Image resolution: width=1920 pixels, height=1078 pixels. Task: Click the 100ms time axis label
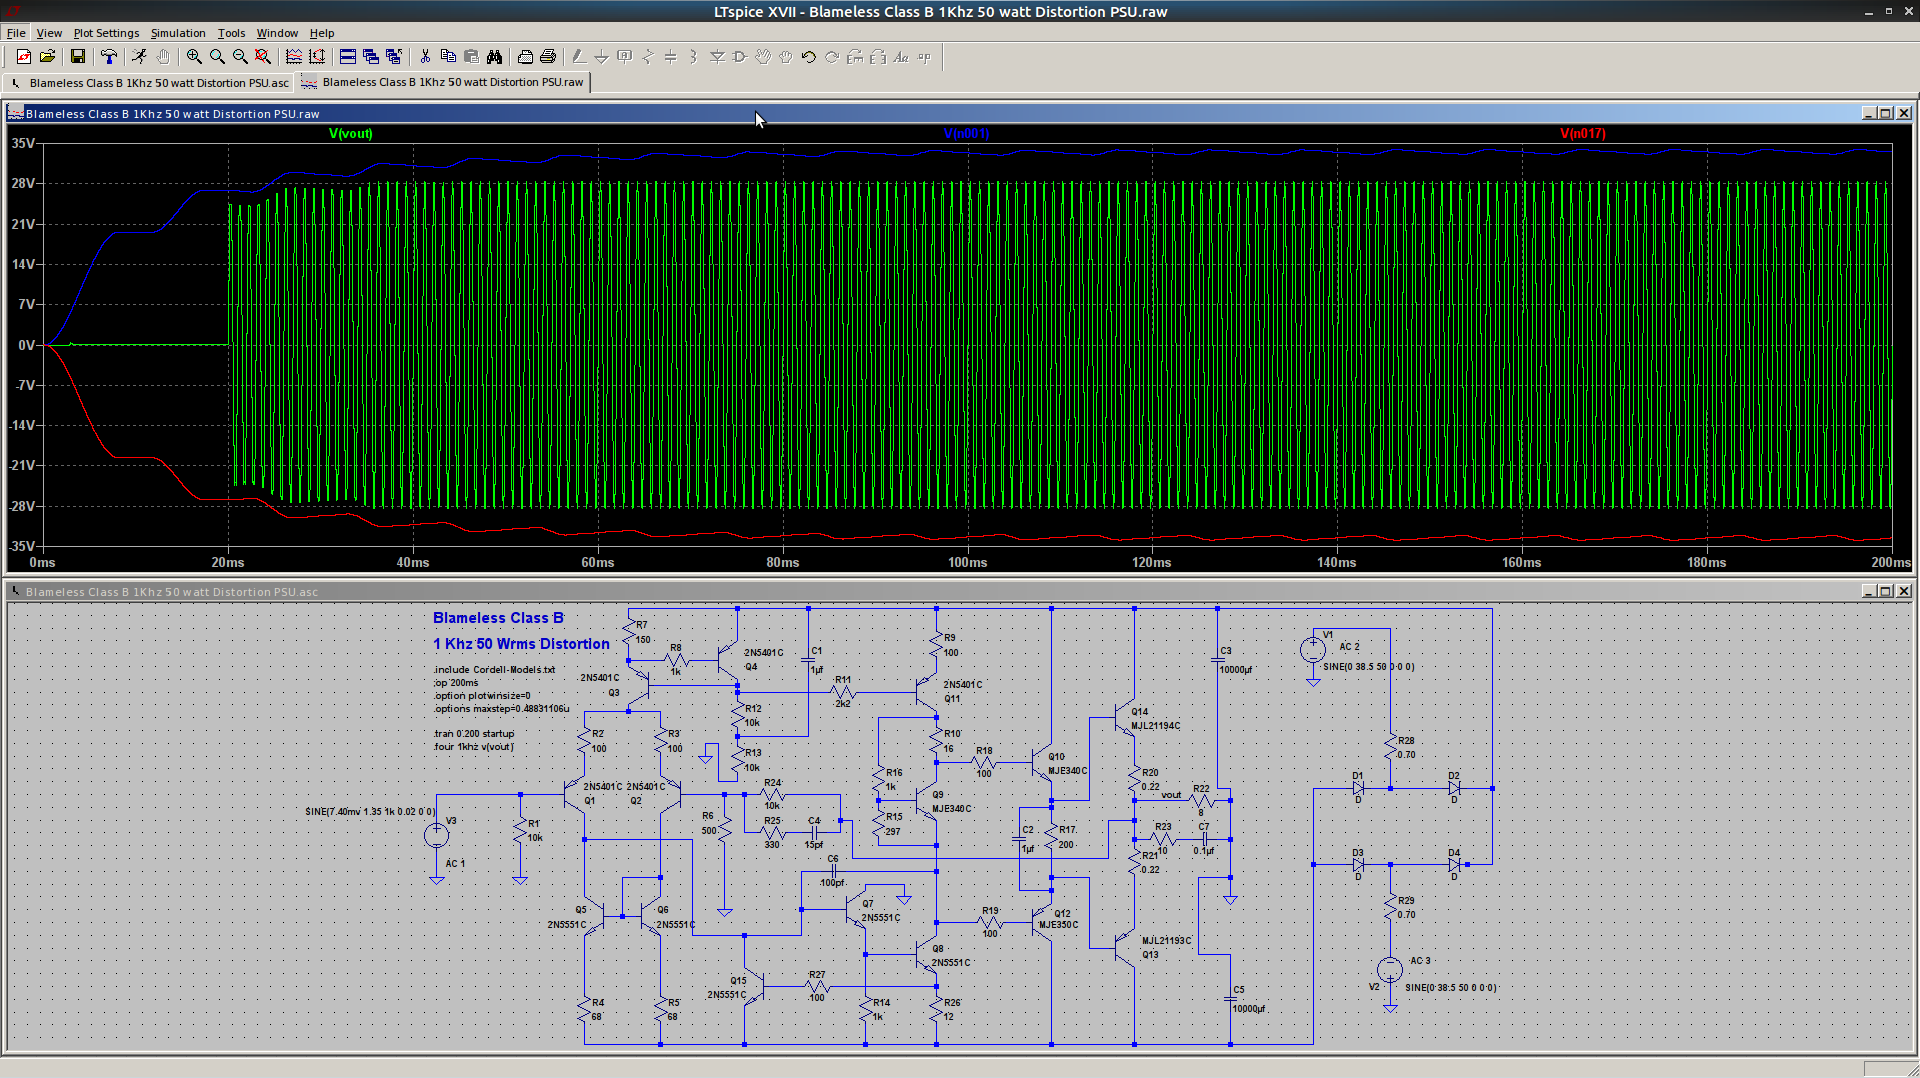coord(967,563)
